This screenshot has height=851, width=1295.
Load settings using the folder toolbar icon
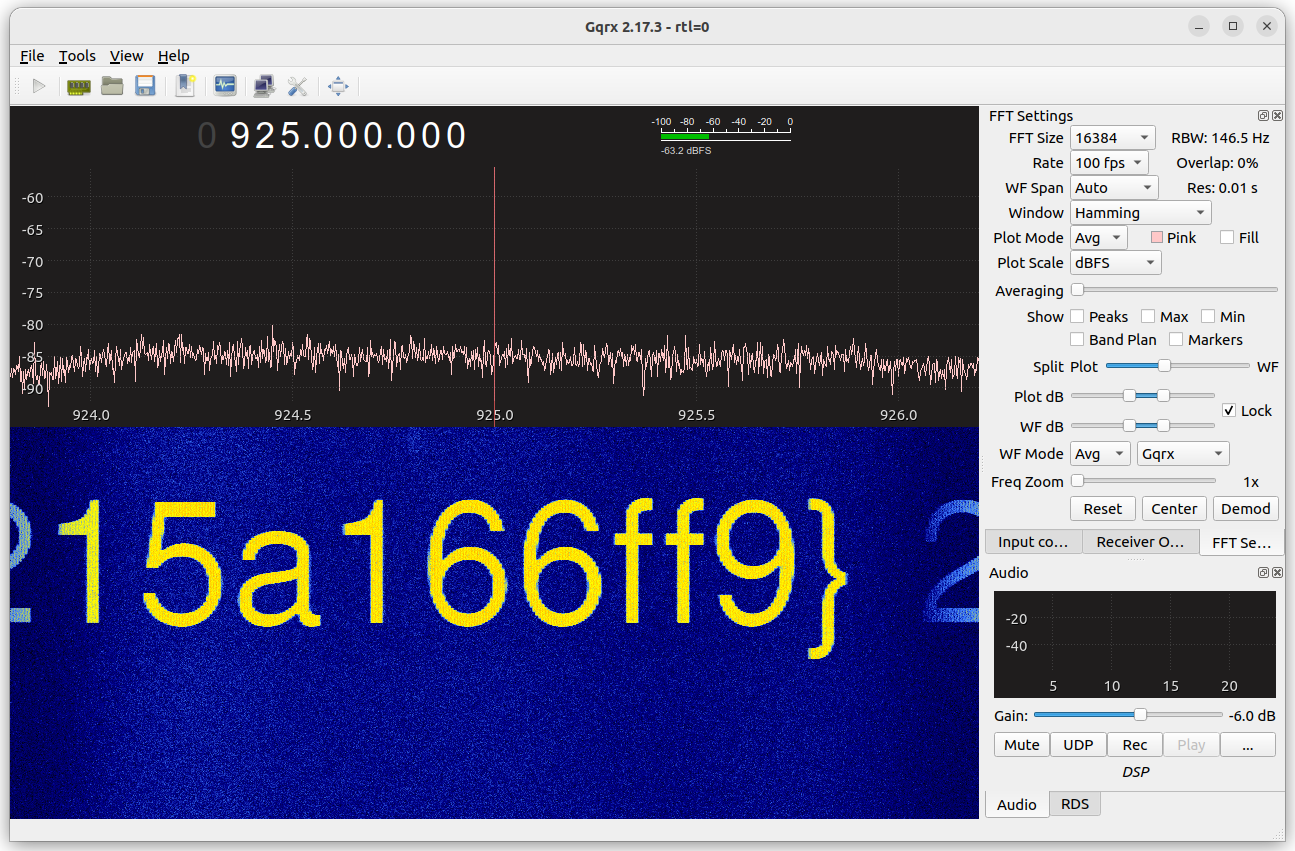coord(112,86)
